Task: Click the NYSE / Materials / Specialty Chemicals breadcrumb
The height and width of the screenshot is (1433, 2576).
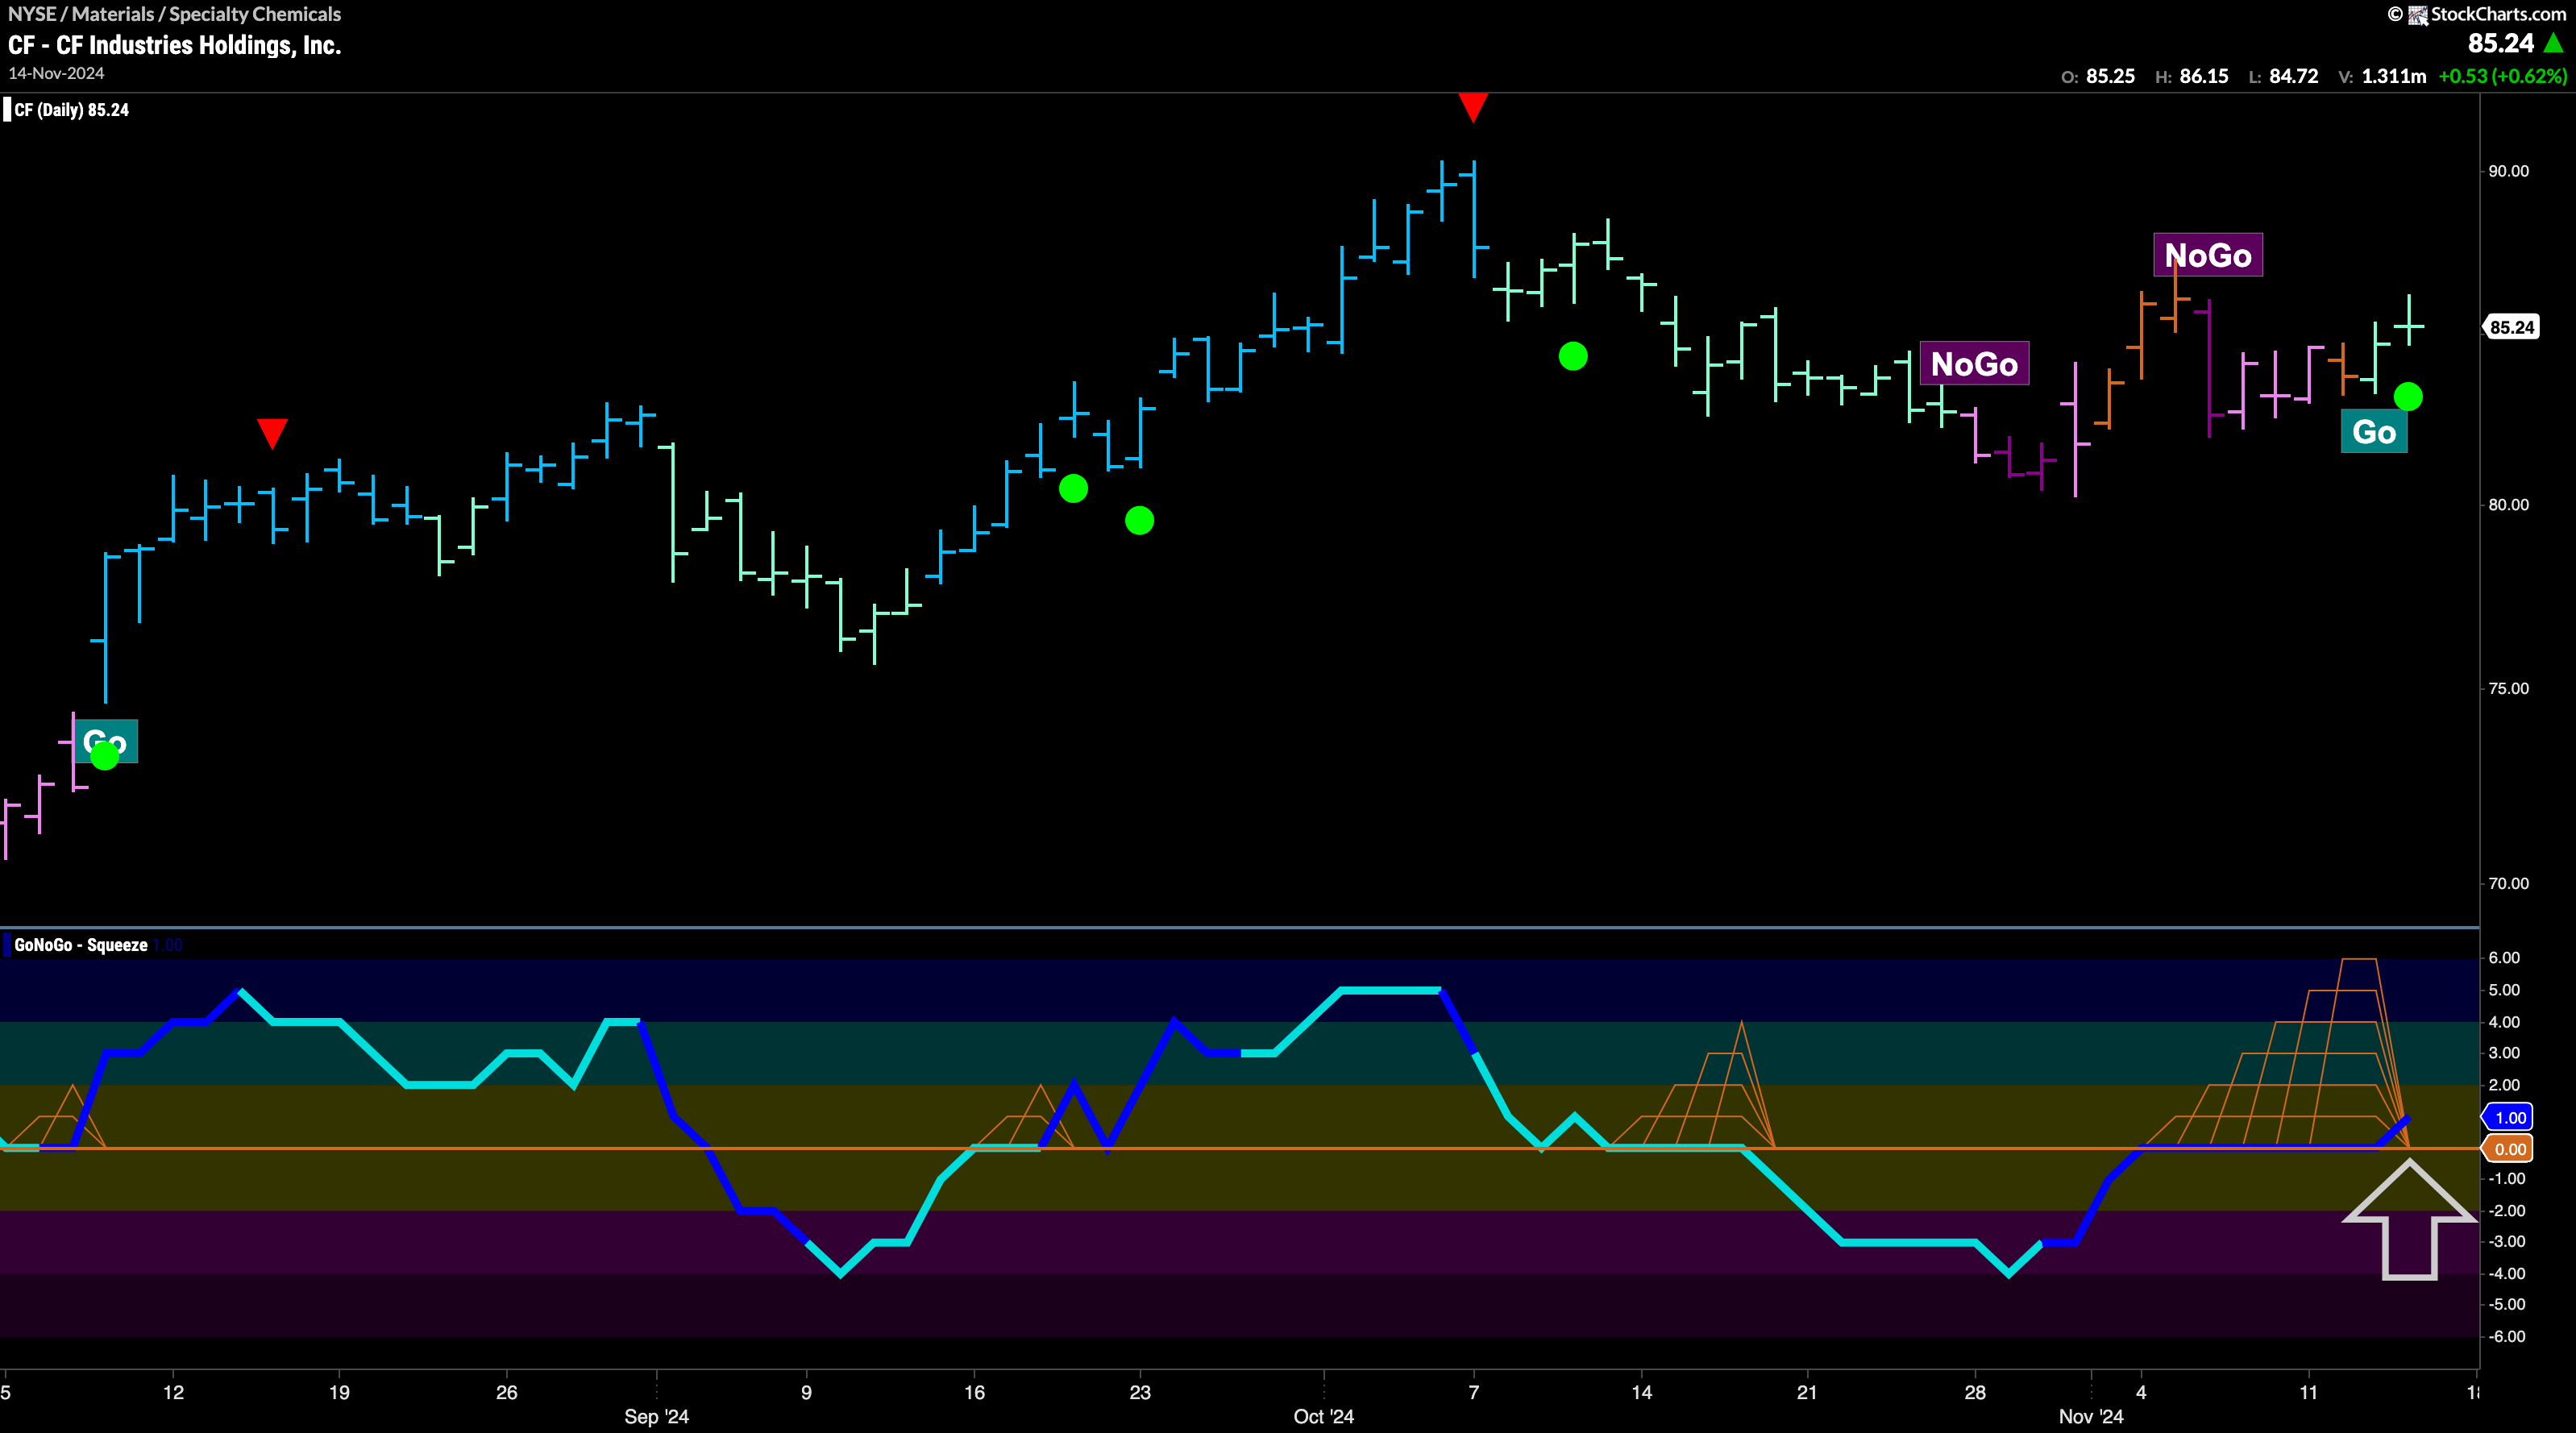Action: (175, 14)
